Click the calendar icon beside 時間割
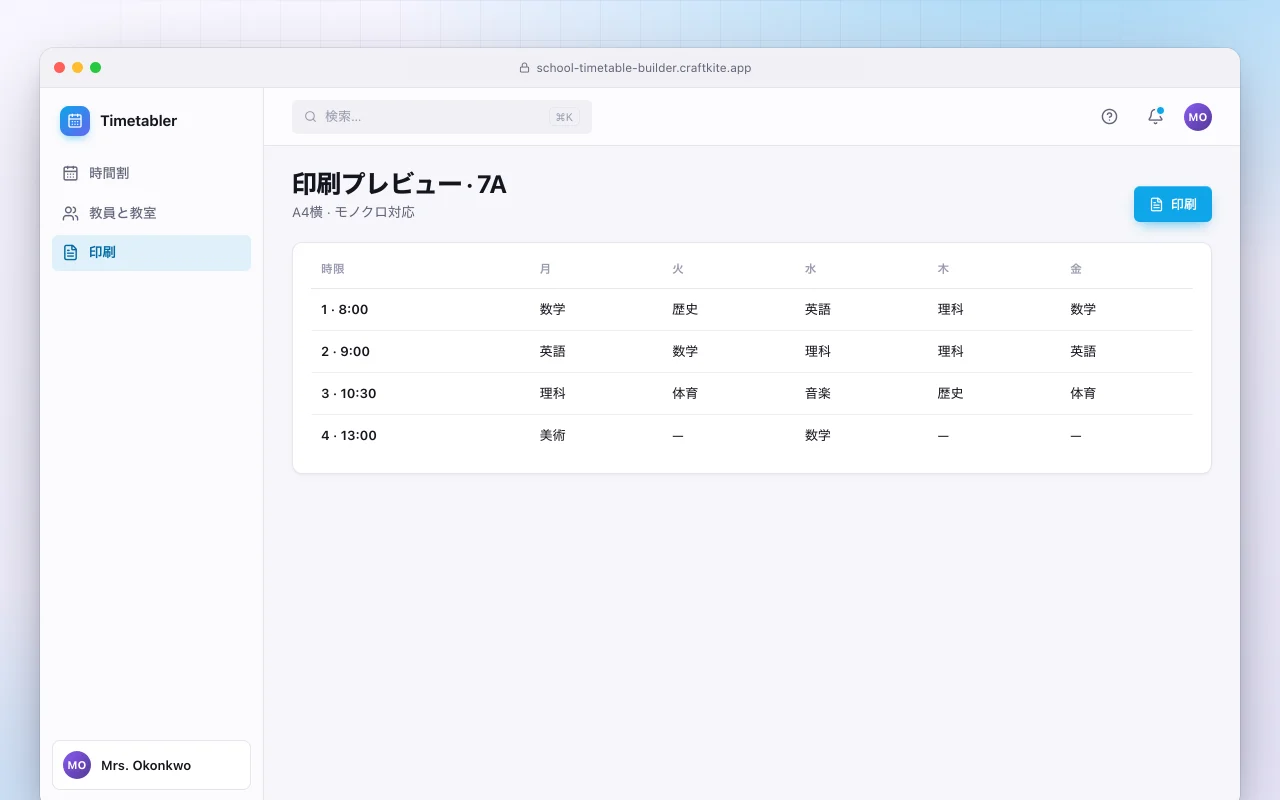1280x800 pixels. coord(70,173)
